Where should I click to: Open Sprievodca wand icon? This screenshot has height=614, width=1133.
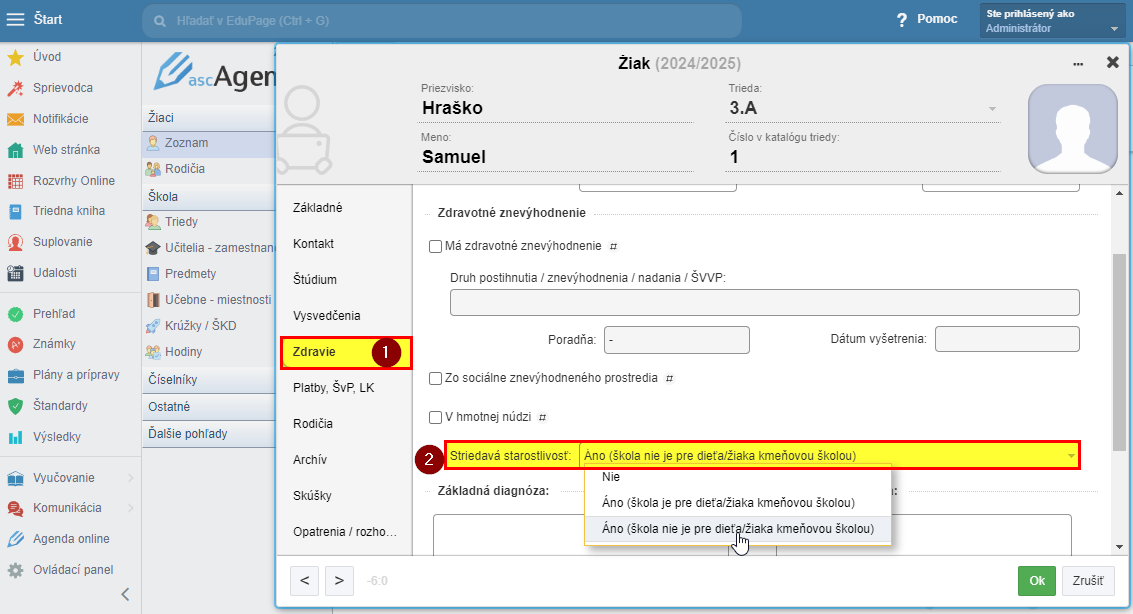15,88
